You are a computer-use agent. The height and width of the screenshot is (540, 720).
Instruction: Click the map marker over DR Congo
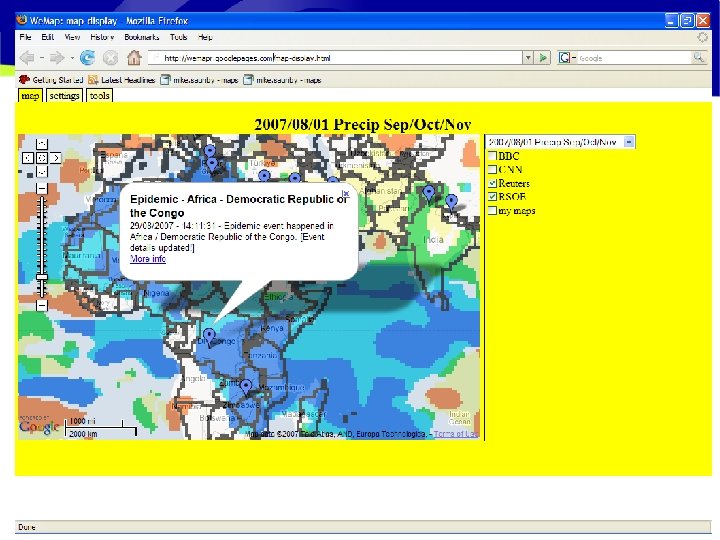pos(209,338)
